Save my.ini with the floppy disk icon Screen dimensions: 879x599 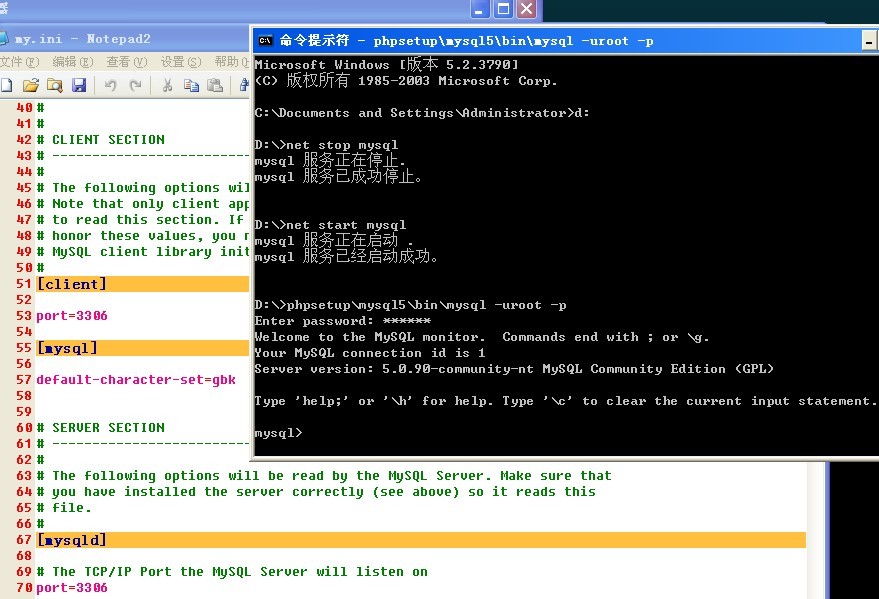(x=79, y=85)
